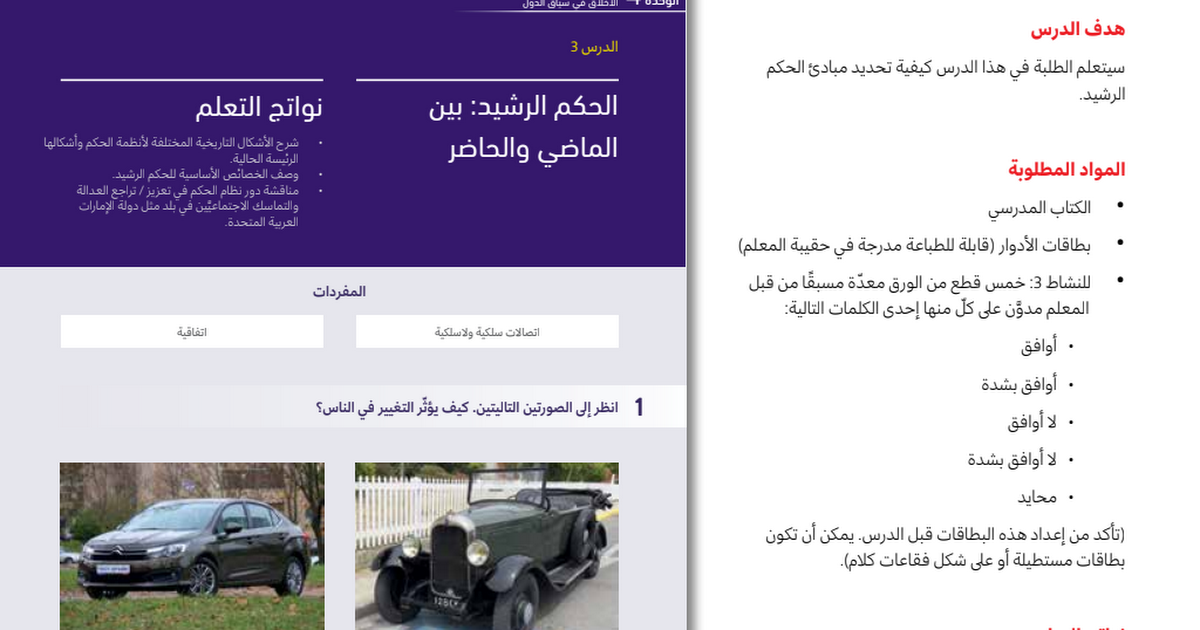Viewport: 1200px width, 630px height.
Task: Click the 'المفردات' heading
Action: click(x=340, y=292)
